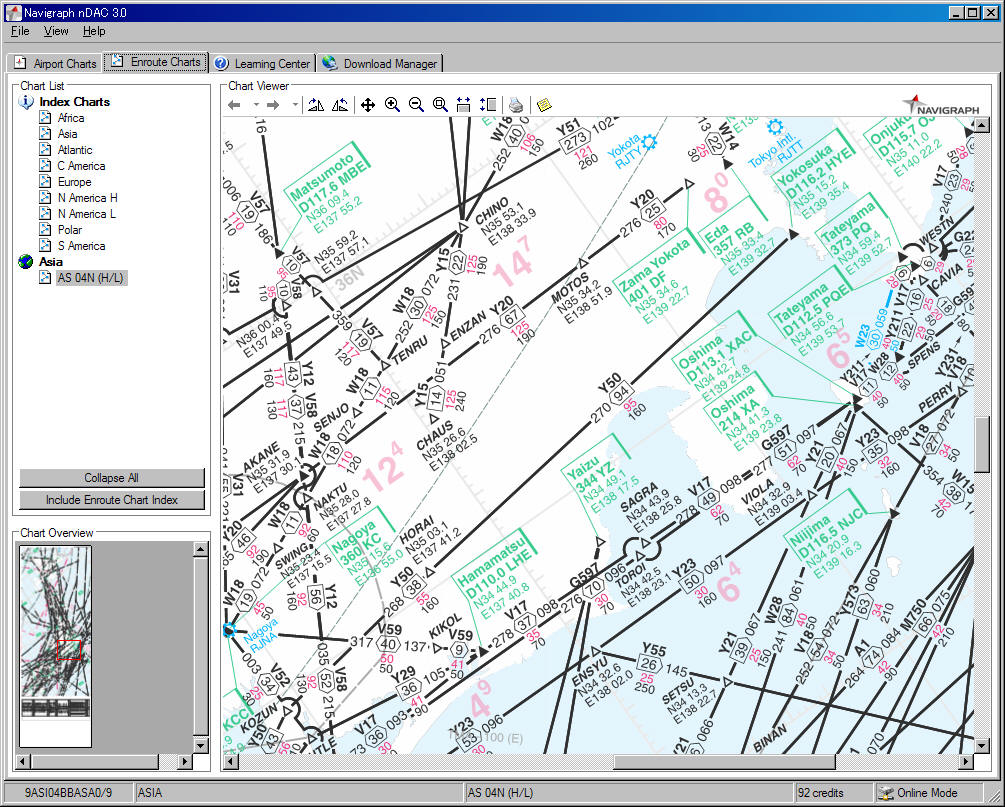Select the Europe index chart
The width and height of the screenshot is (1005, 807).
[74, 182]
